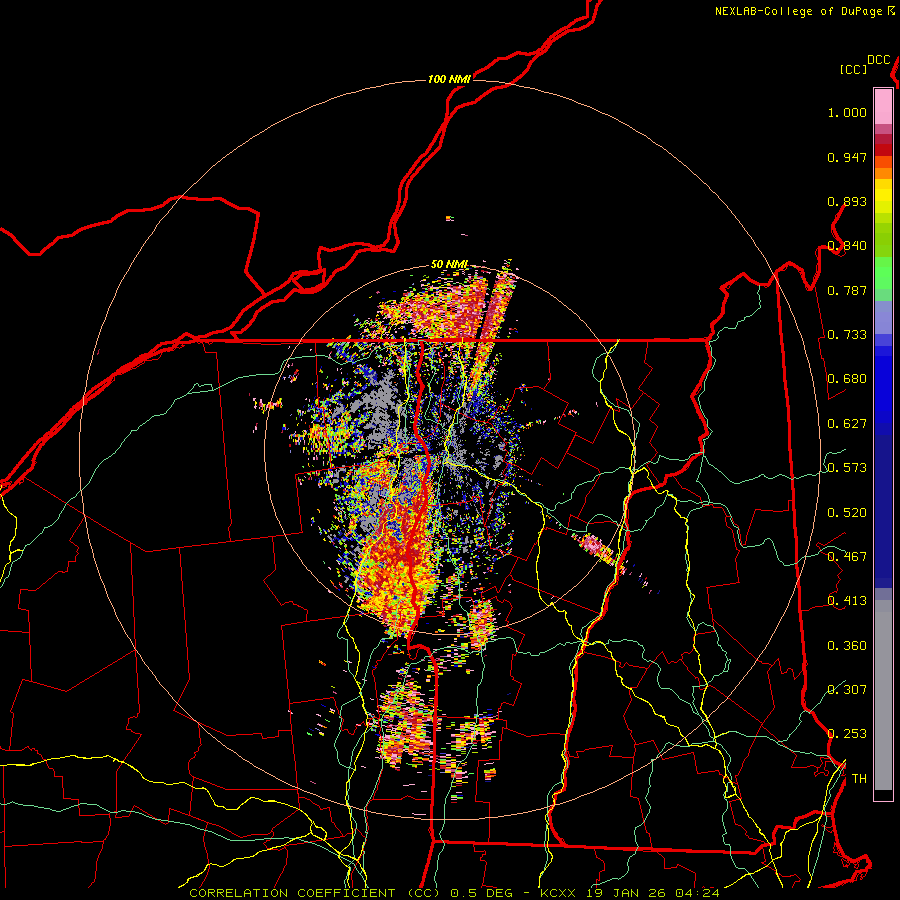Click the [CC] unit label
Viewport: 900px width, 900px height.
tap(853, 69)
